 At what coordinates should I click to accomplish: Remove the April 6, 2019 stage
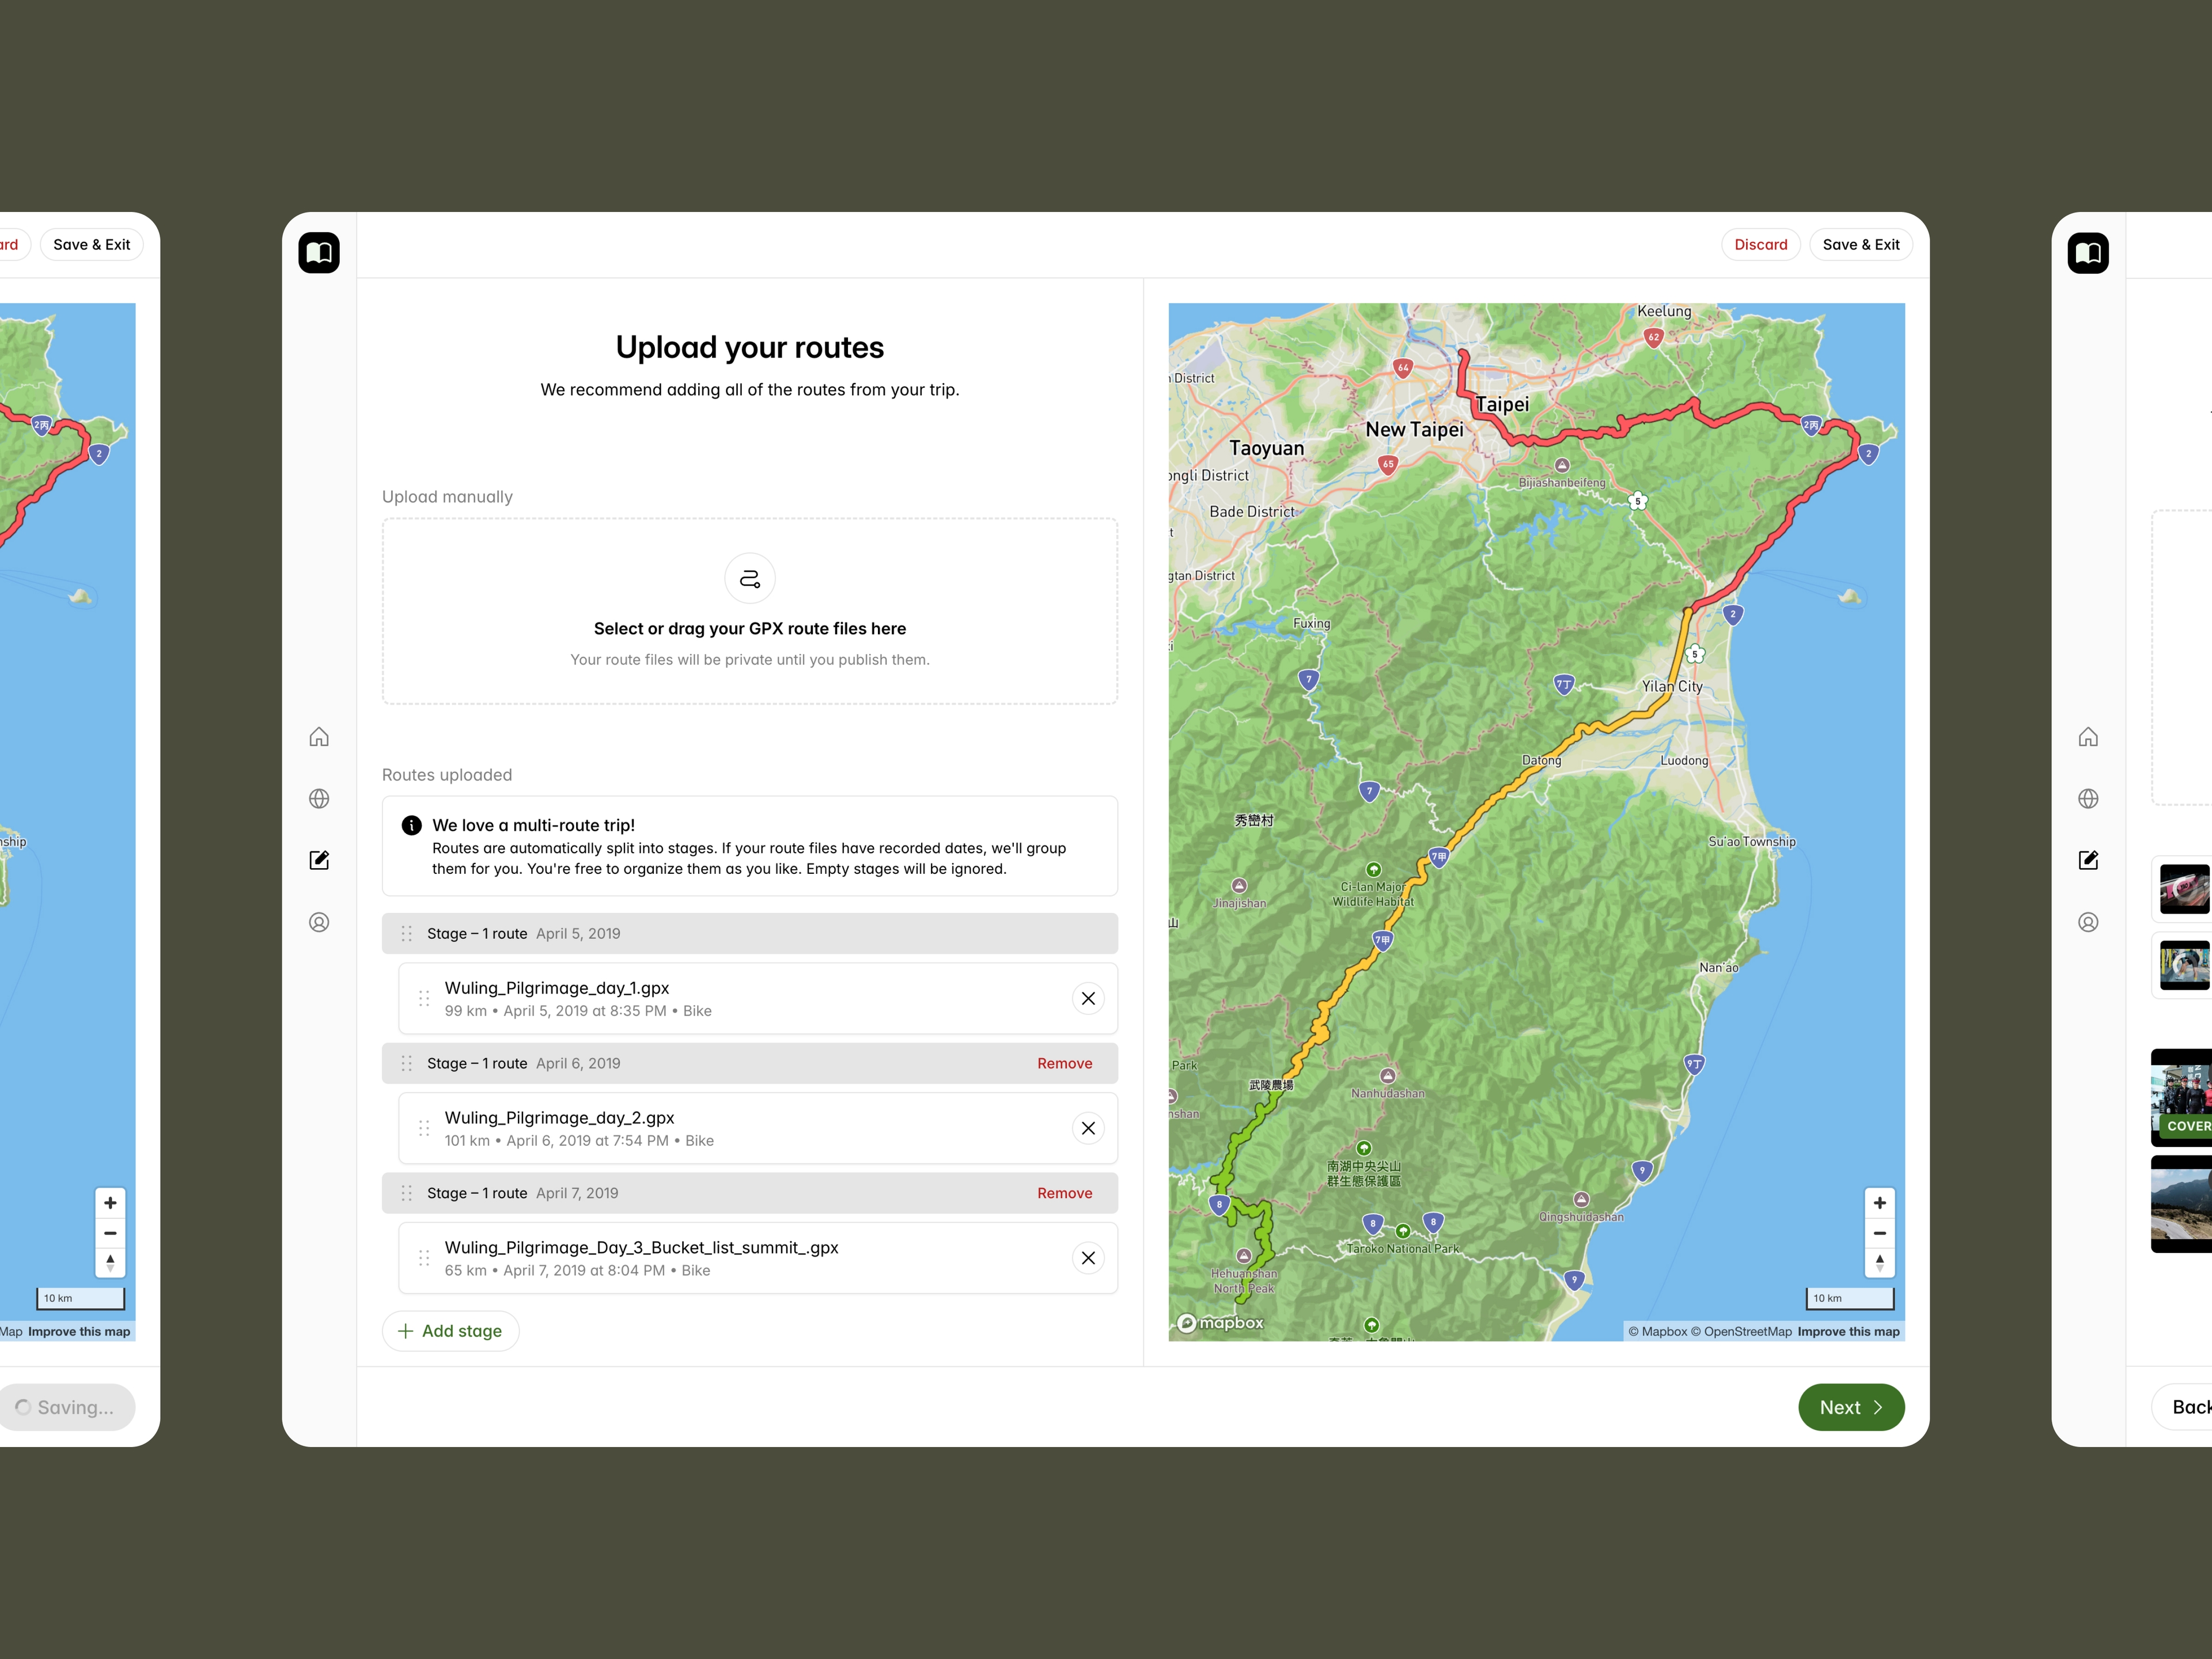1064,1063
